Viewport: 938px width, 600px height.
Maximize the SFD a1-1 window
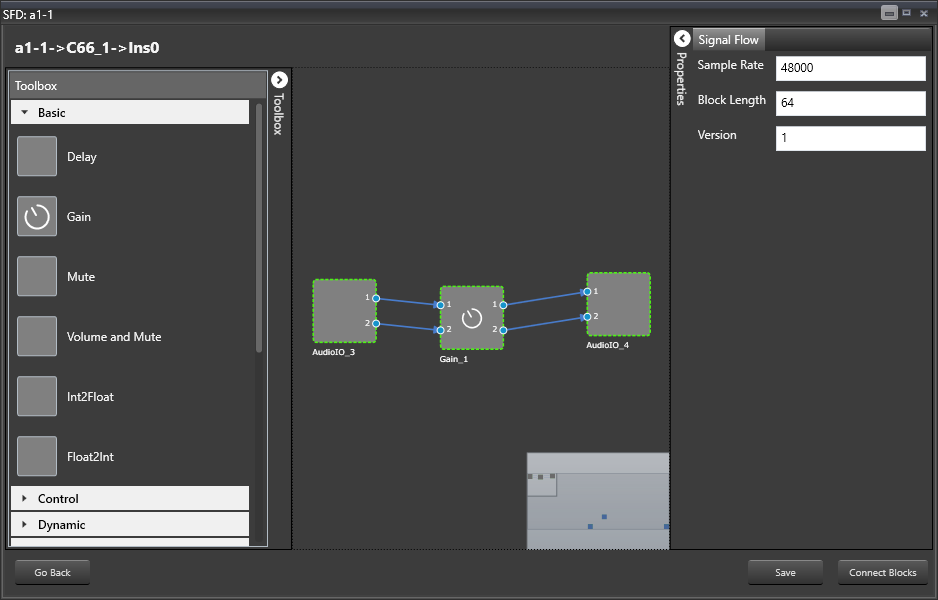click(907, 13)
